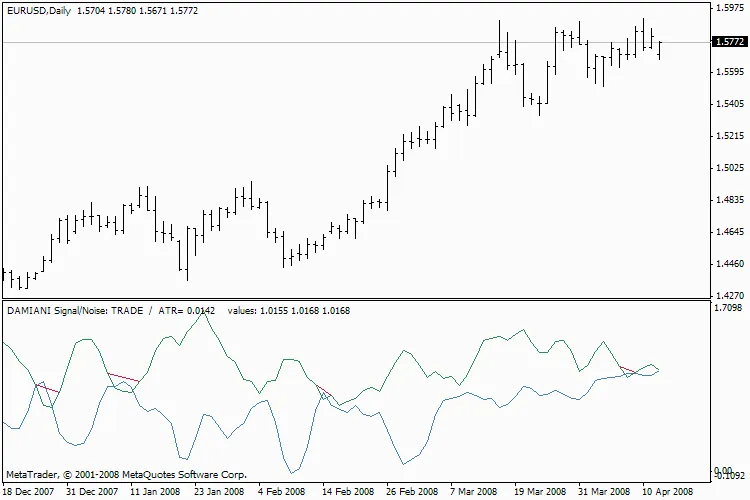Select the 4 Feb 2008 date label

[281, 492]
